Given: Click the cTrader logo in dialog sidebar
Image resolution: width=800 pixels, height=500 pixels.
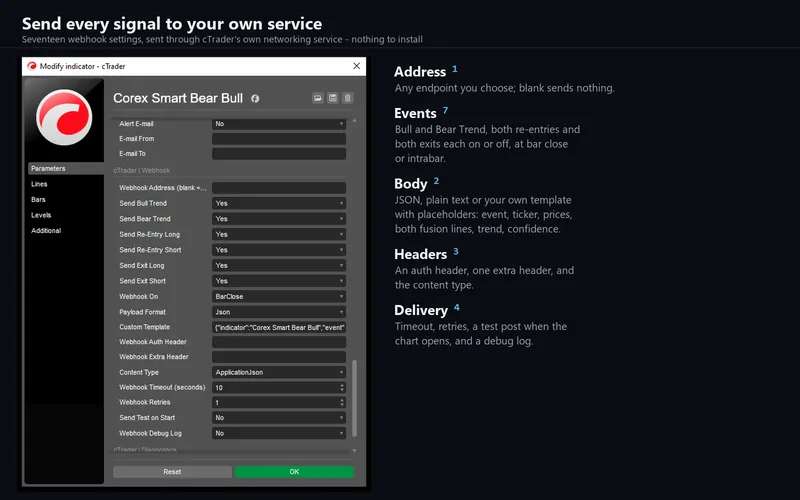Looking at the screenshot, I should [64, 117].
